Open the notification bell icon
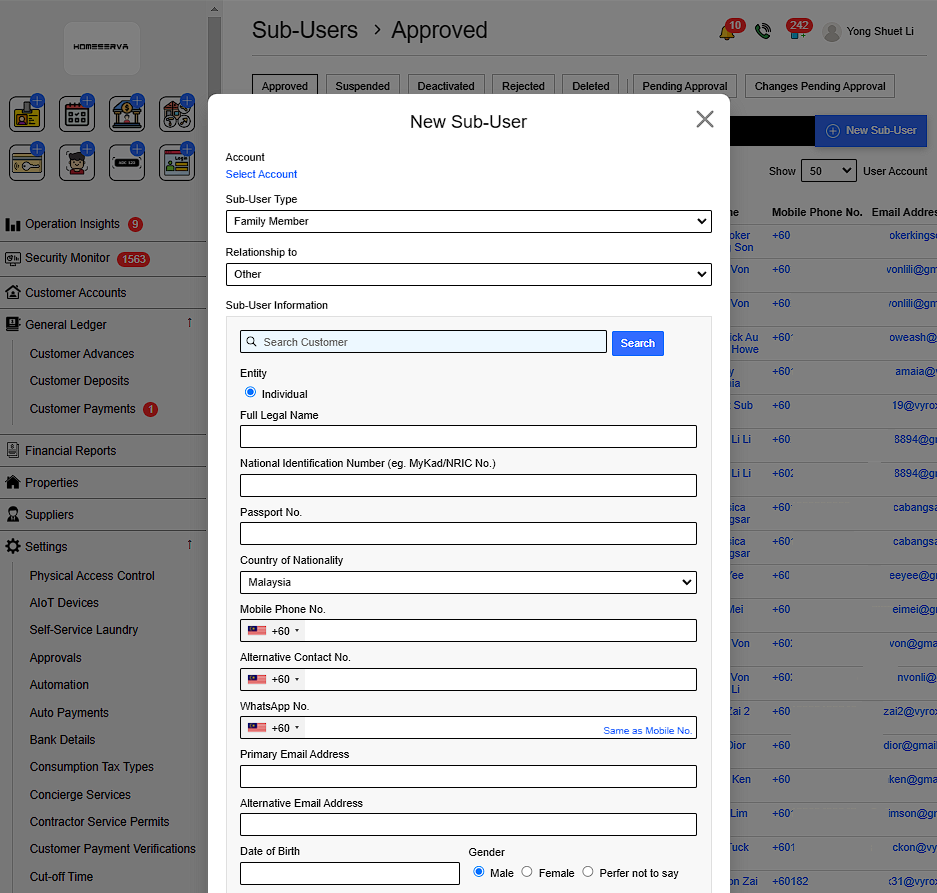 [x=727, y=32]
